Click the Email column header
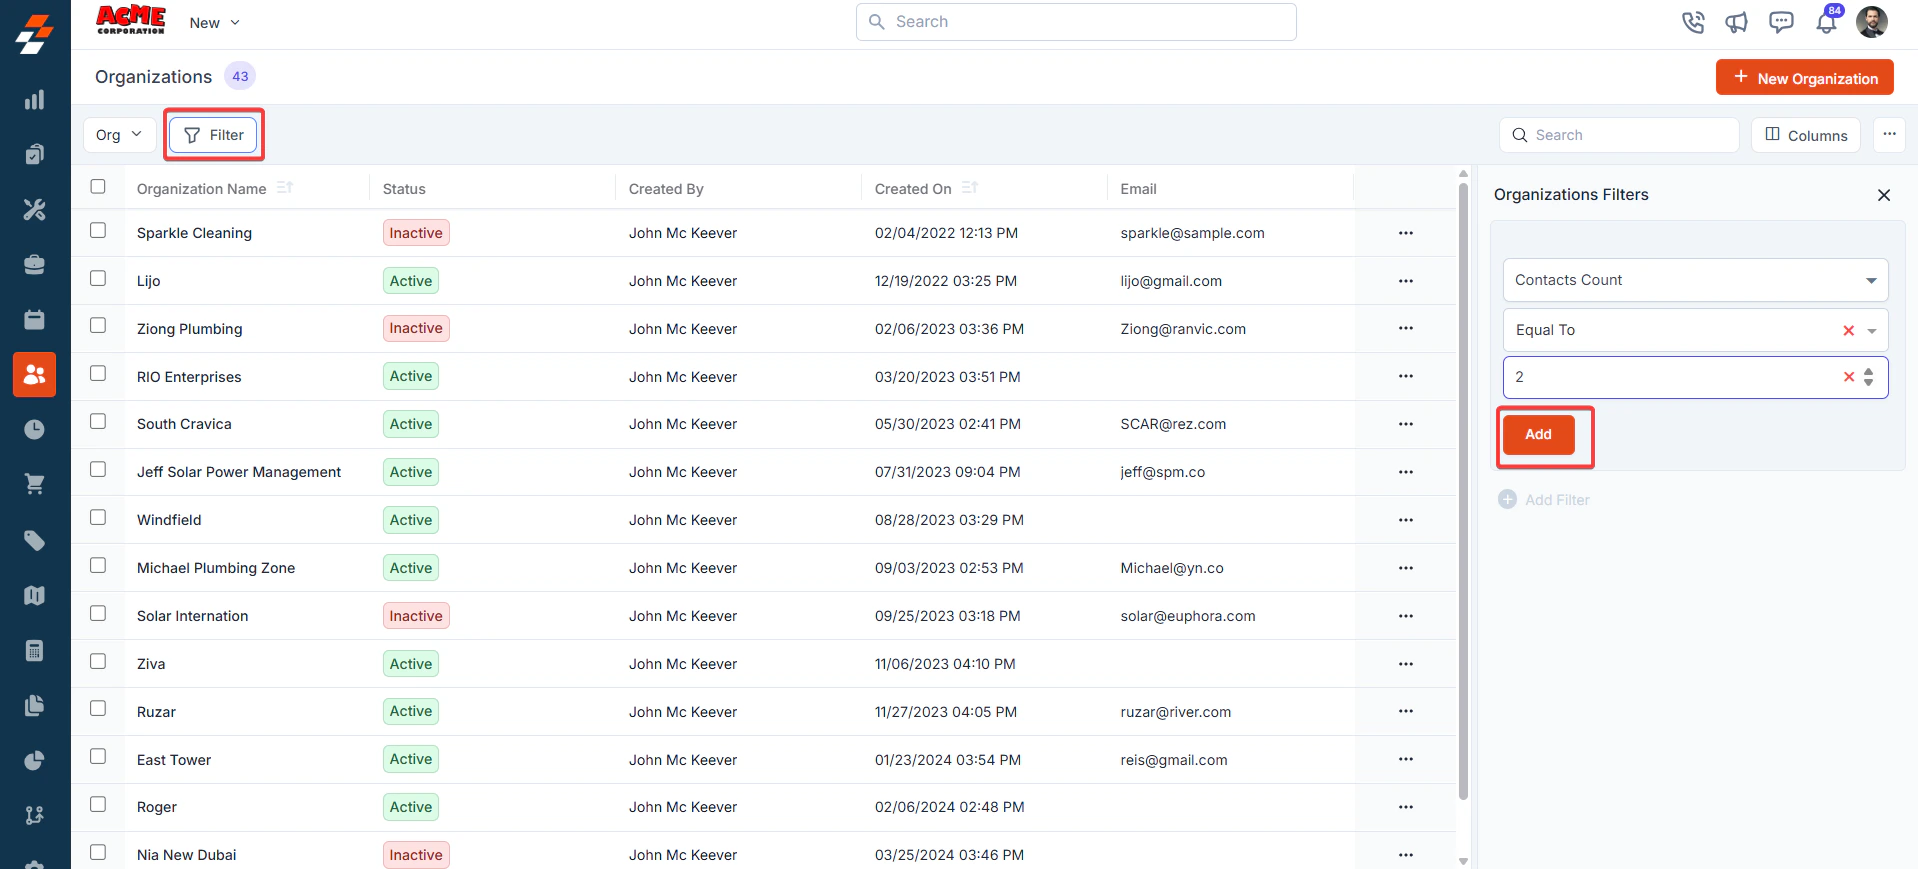The image size is (1918, 869). (1138, 189)
